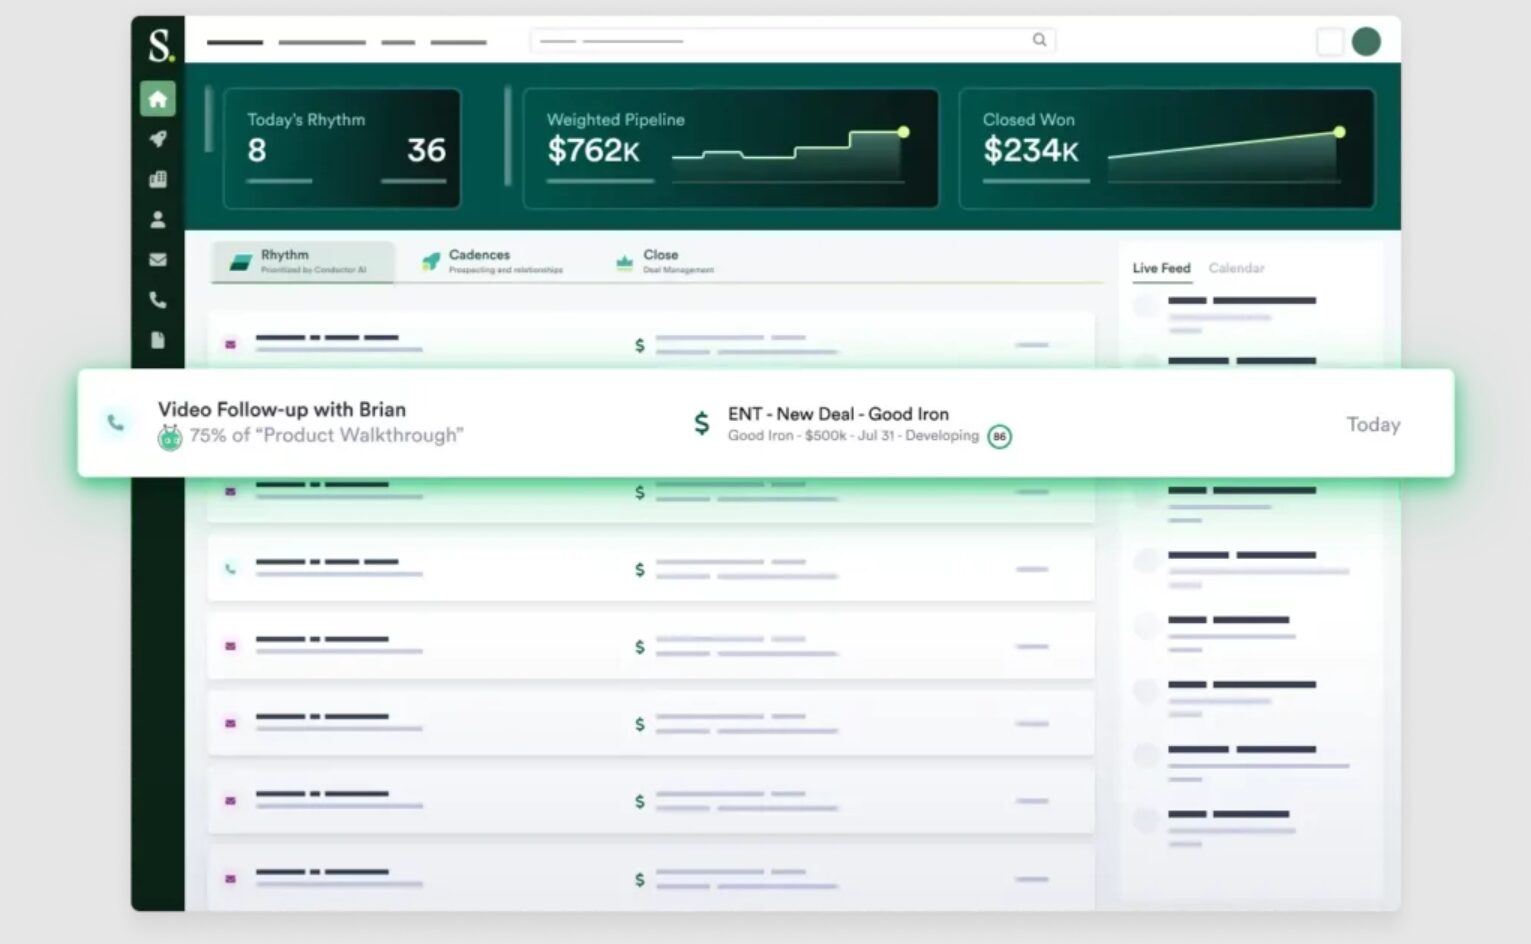Open the rocket icon in sidebar
The height and width of the screenshot is (944, 1531).
[x=158, y=139]
